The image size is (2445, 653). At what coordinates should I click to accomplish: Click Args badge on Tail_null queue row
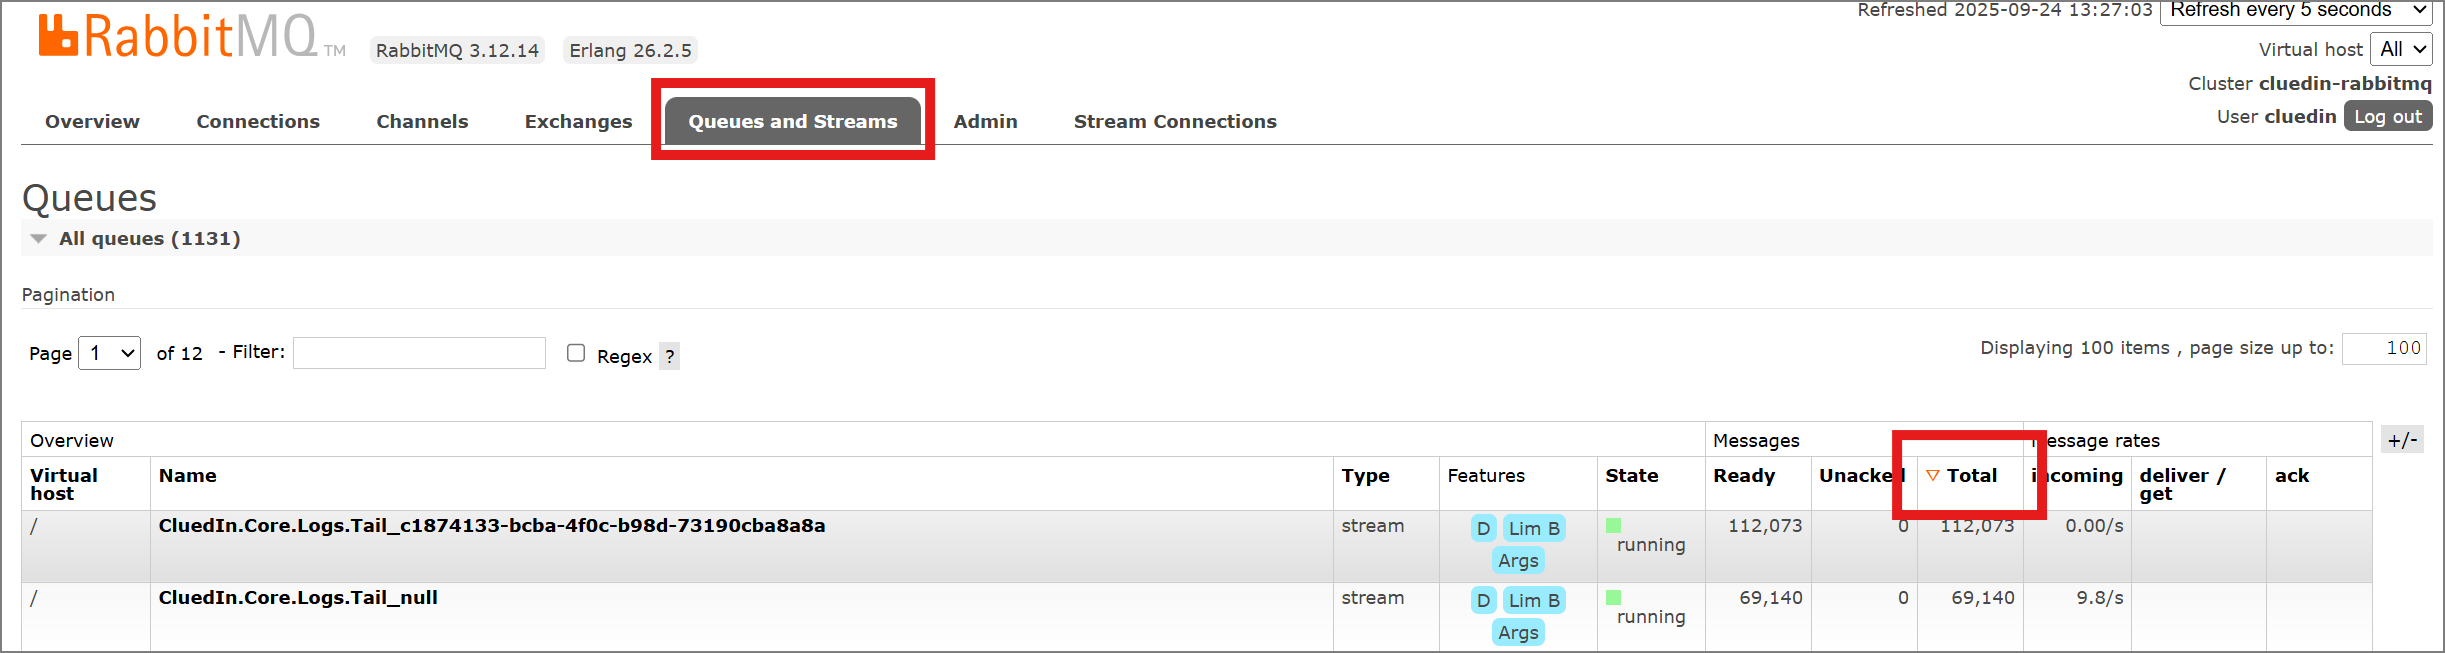pyautogui.click(x=1517, y=633)
